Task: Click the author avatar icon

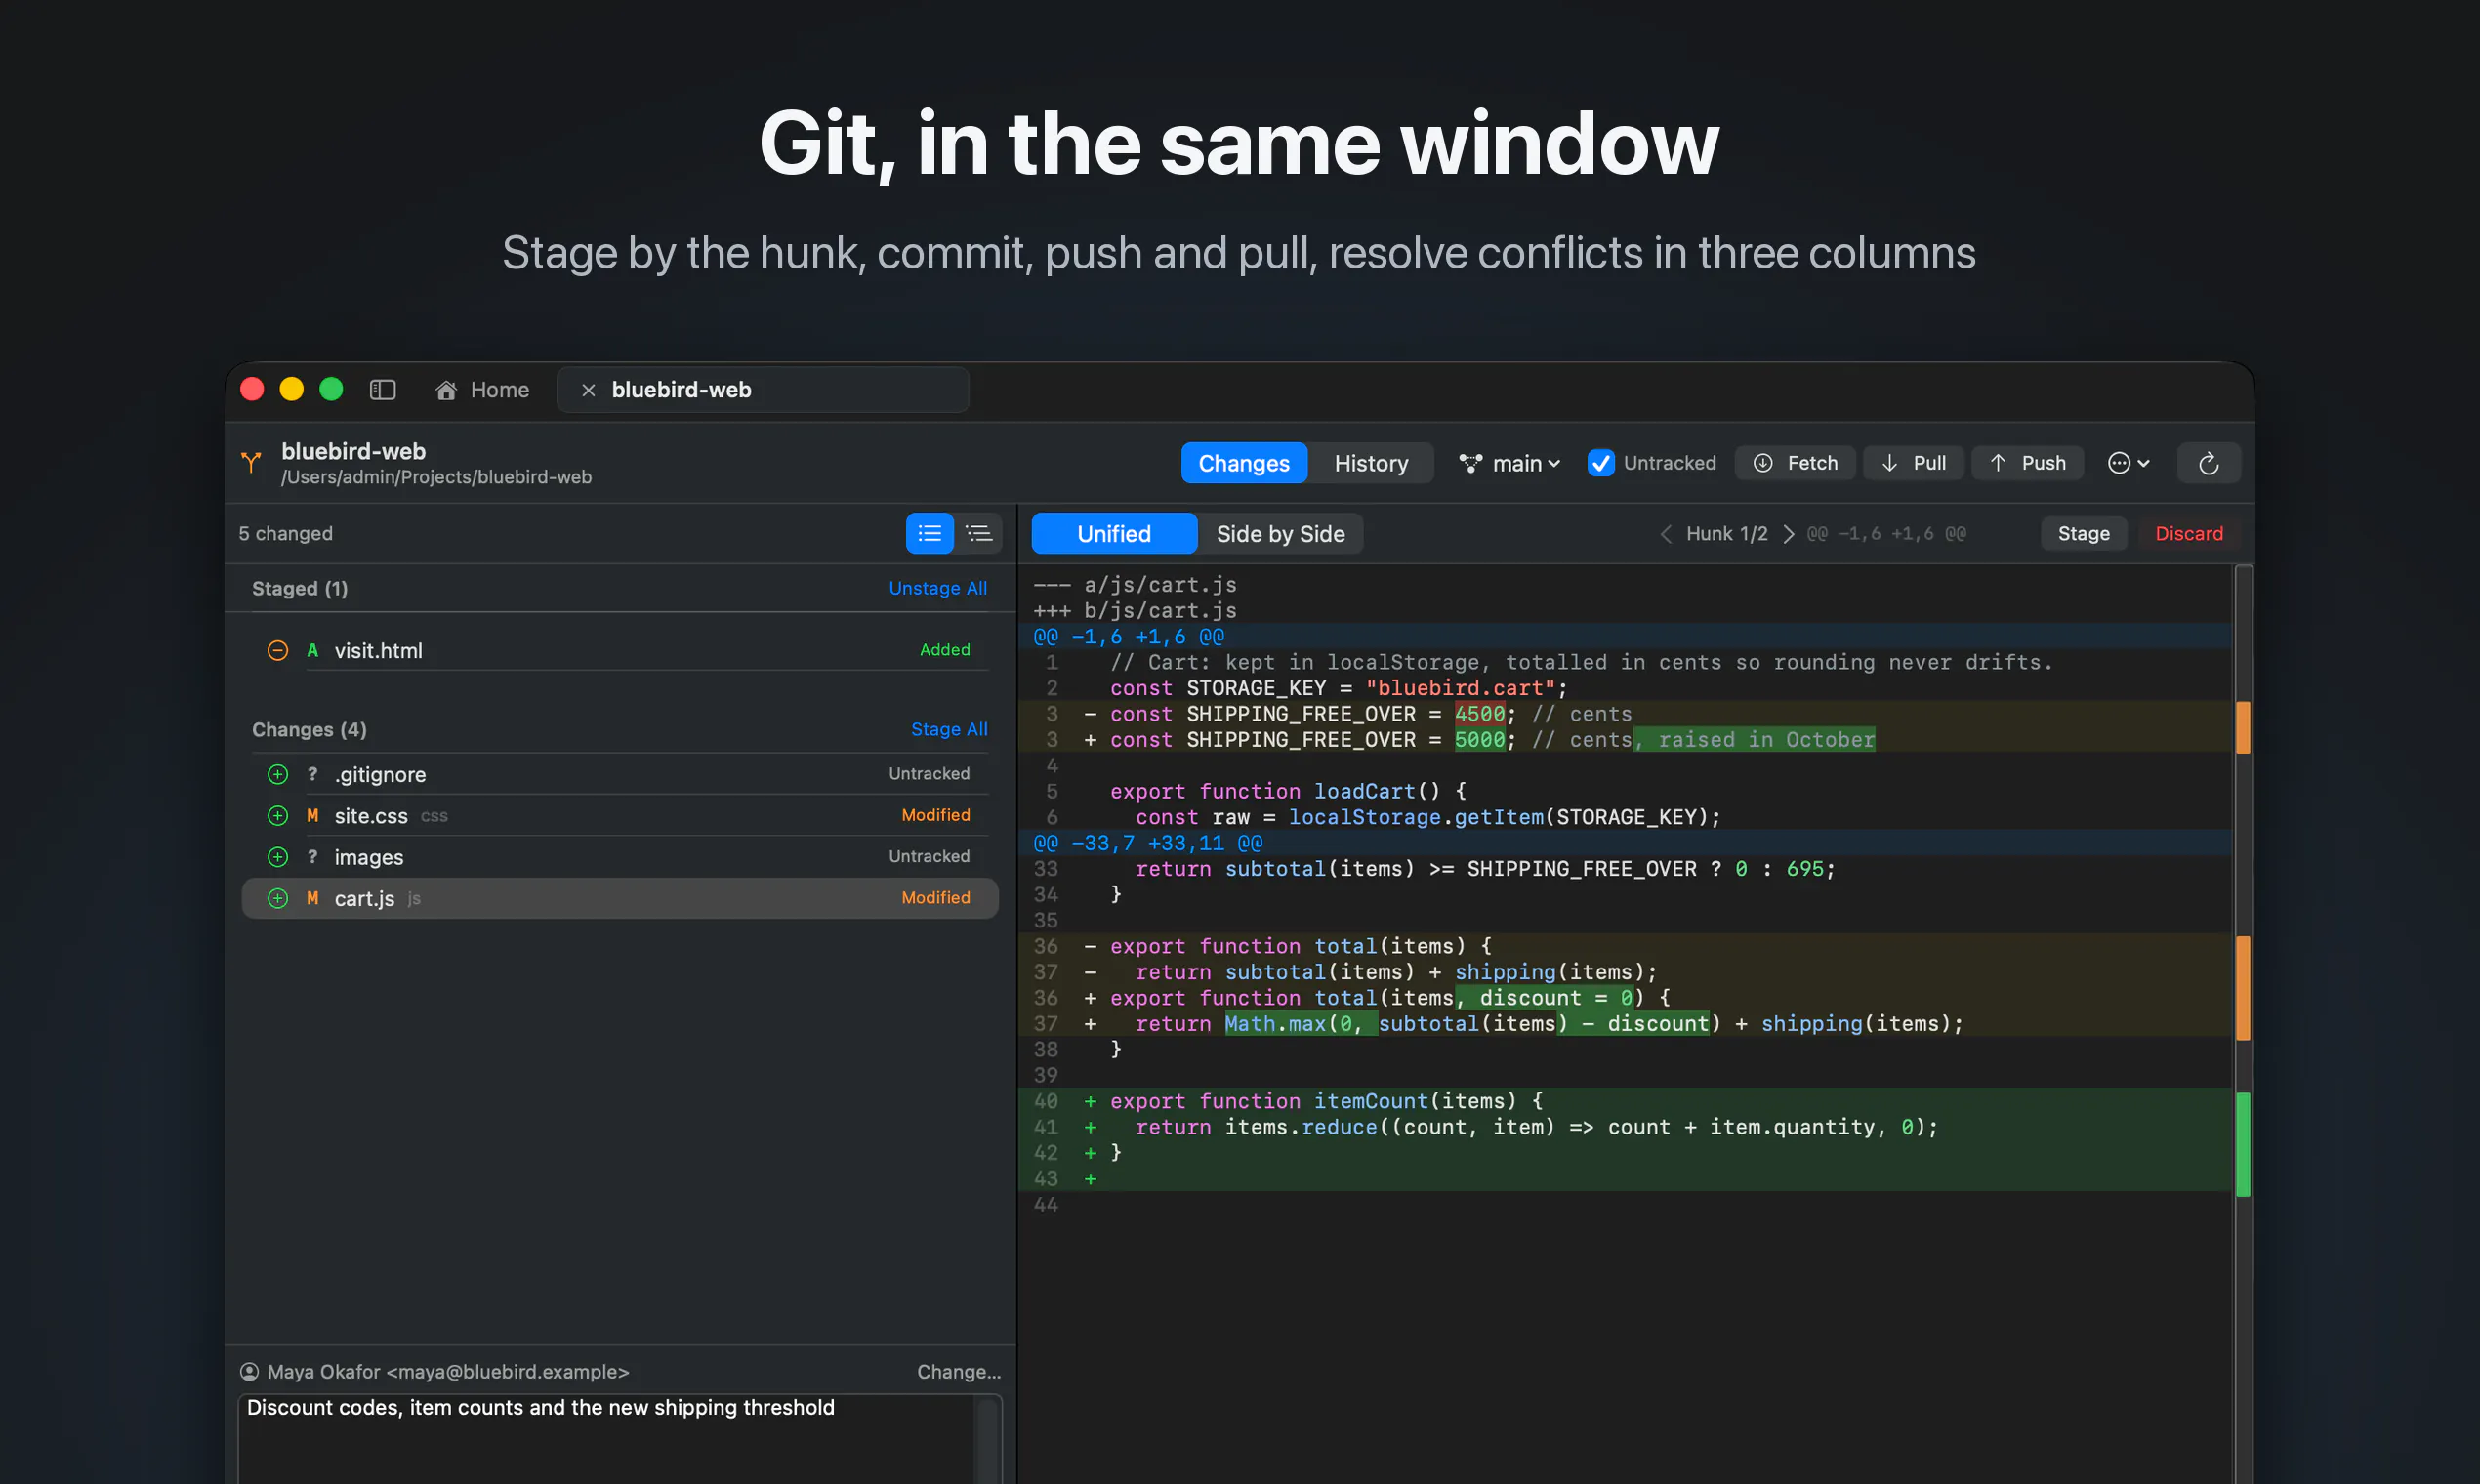Action: 249,1372
